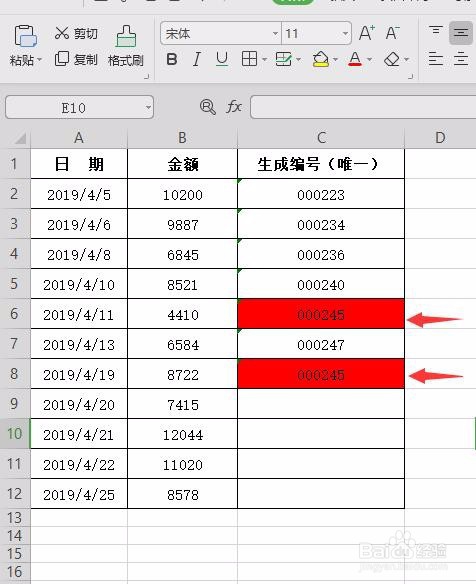Open the font size dropdown 11
Viewport: 476px width, 584px height.
tap(345, 34)
